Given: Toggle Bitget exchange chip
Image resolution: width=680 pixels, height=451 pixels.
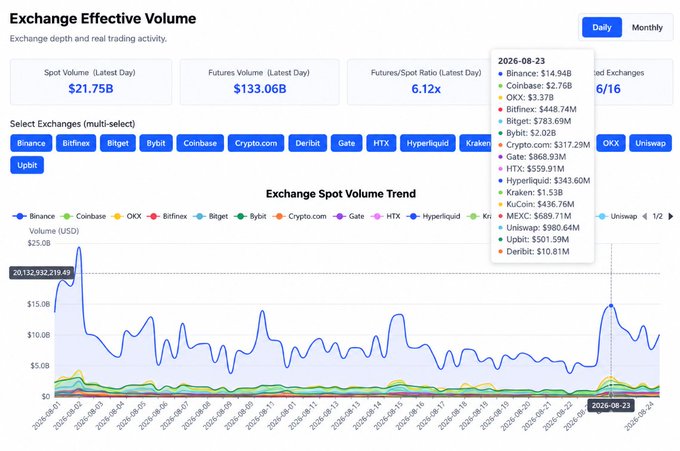Looking at the screenshot, I should click(118, 143).
